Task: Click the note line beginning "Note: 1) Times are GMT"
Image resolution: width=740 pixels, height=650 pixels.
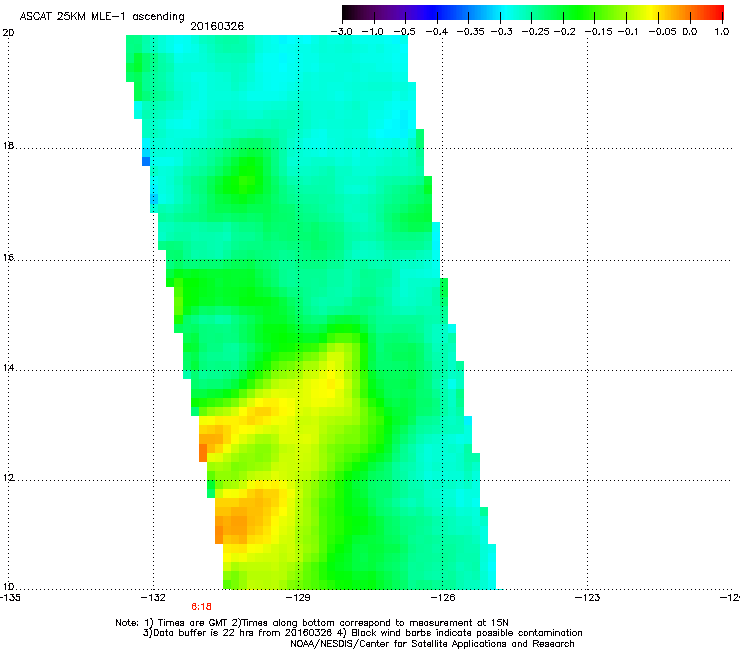Action: click(312, 623)
